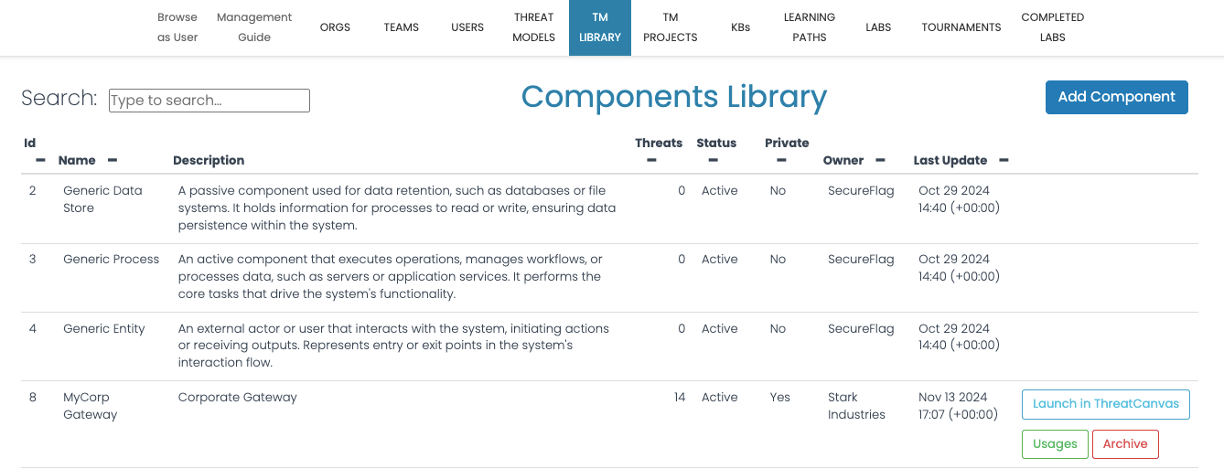This screenshot has width=1224, height=470.
Task: Sort by Last Update dash icon
Action: [1003, 160]
